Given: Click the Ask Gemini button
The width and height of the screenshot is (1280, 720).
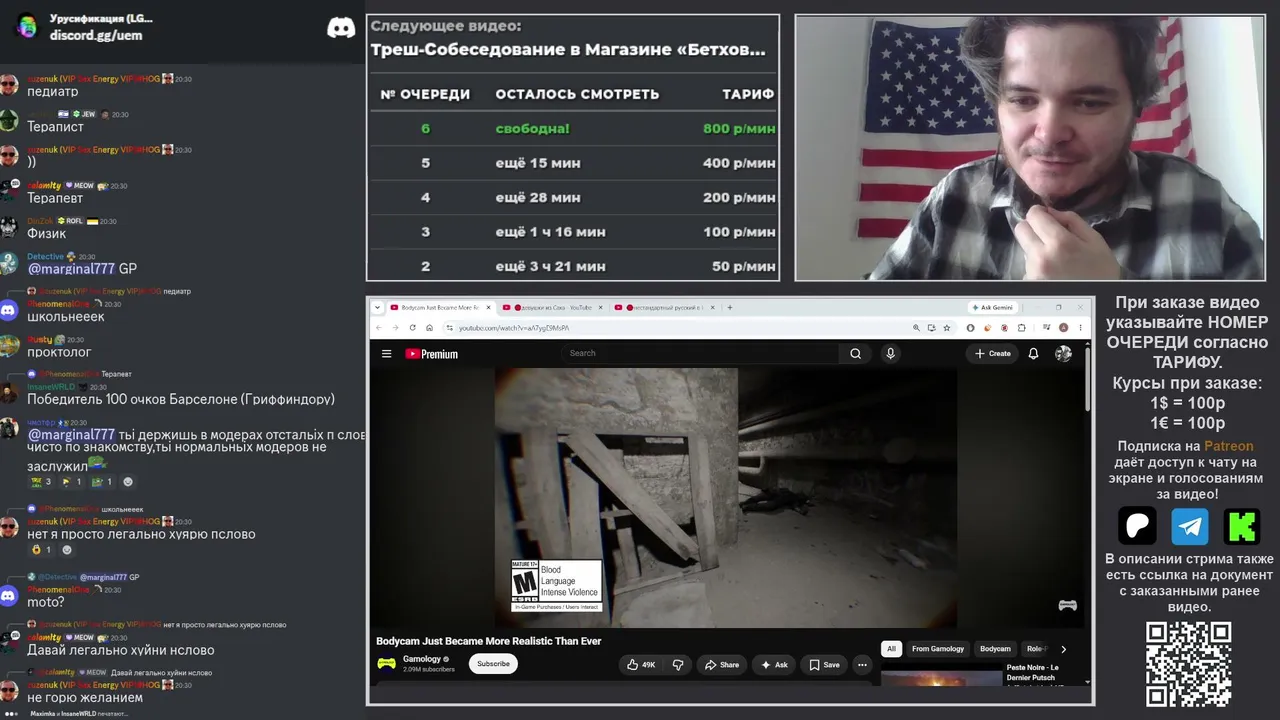Looking at the screenshot, I should pos(993,307).
